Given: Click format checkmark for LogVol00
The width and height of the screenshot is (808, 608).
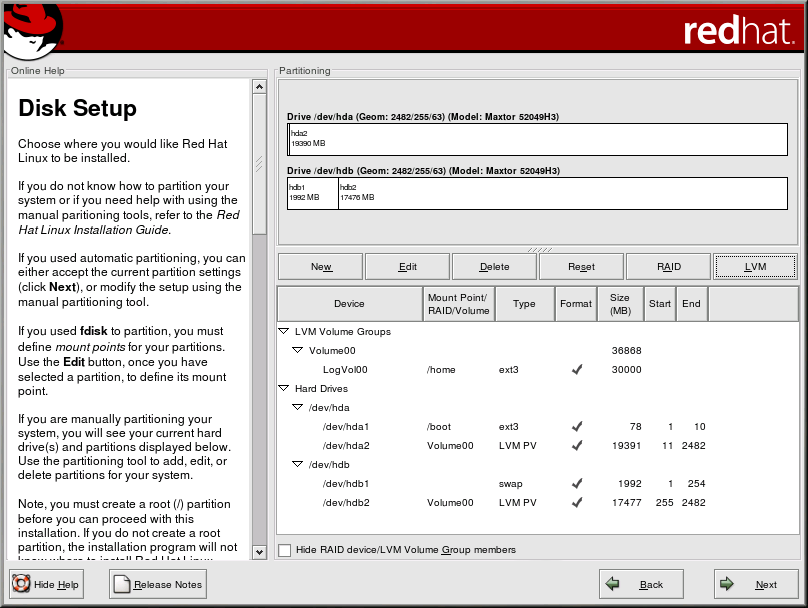Looking at the screenshot, I should coord(576,370).
